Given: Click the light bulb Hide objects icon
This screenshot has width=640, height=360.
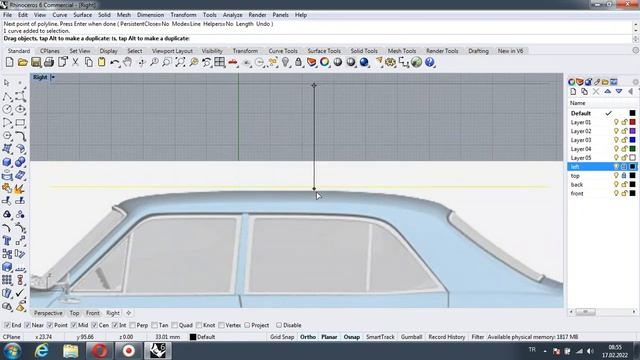Looking at the screenshot, I should pyautogui.click(x=285, y=62).
